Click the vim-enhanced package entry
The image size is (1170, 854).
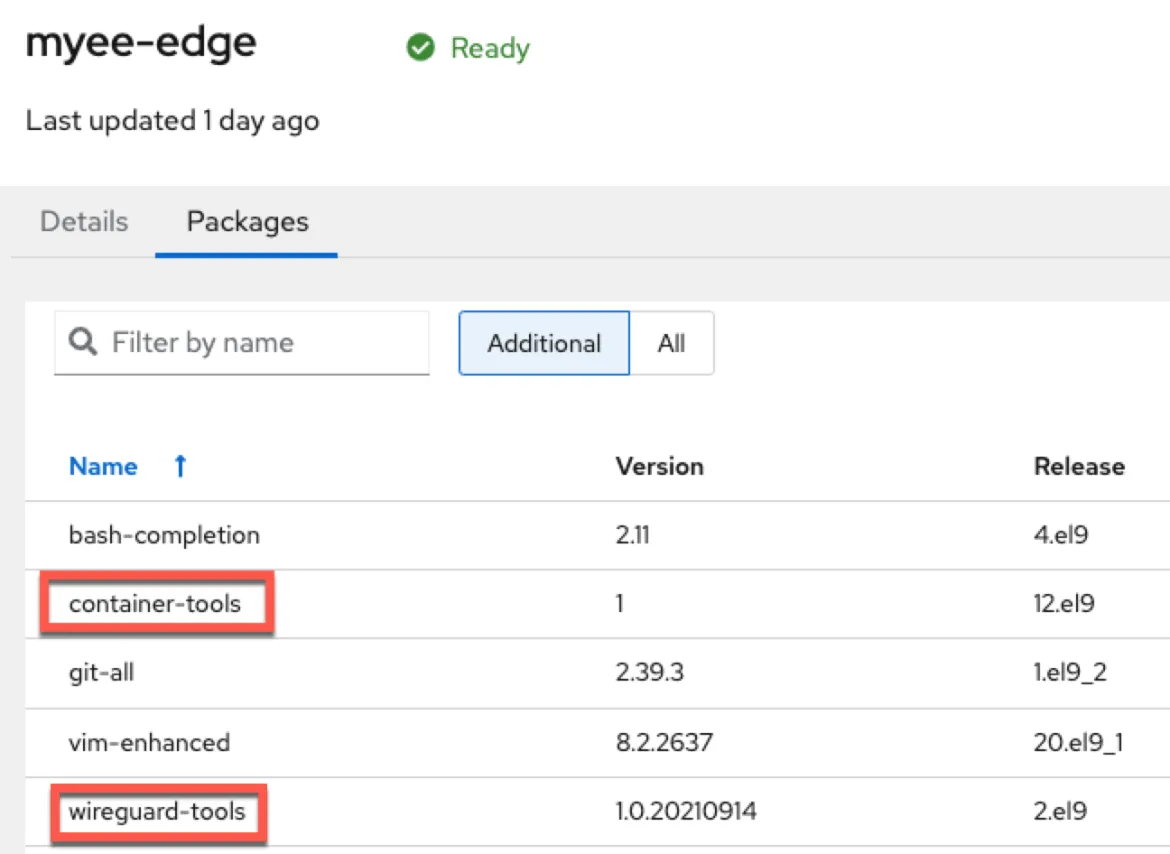tap(149, 743)
